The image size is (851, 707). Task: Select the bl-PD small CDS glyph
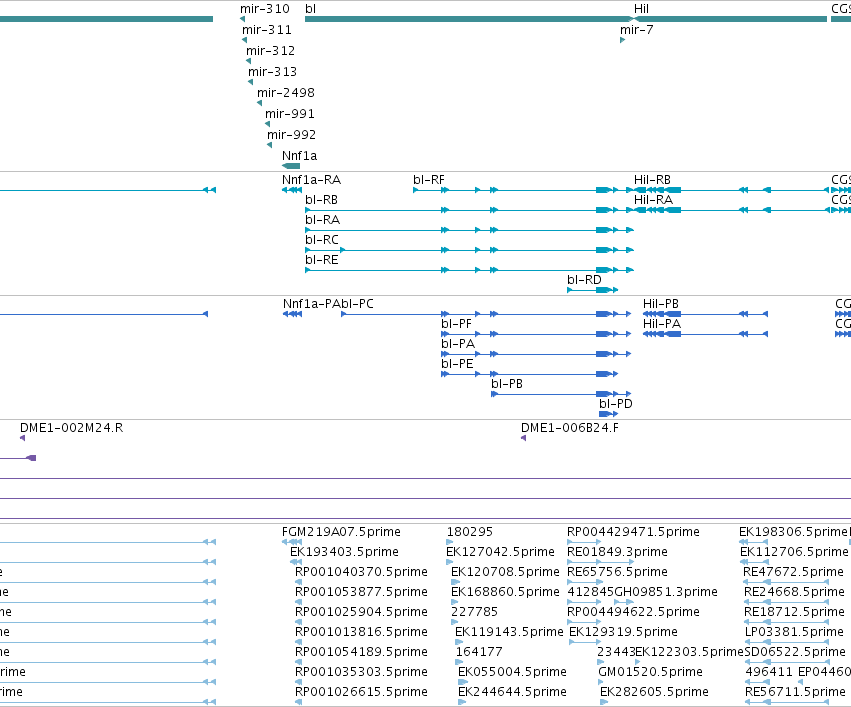608,414
